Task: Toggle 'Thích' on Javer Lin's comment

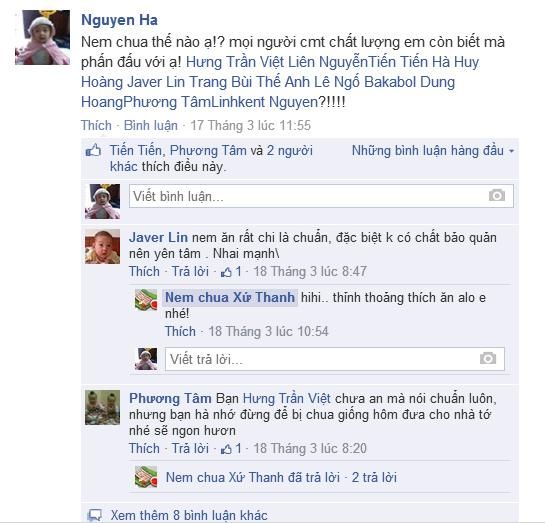Action: 144,271
